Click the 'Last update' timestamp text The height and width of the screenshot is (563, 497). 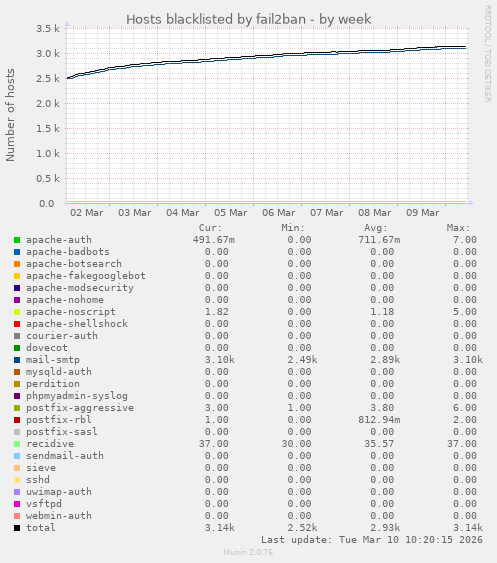[372, 540]
